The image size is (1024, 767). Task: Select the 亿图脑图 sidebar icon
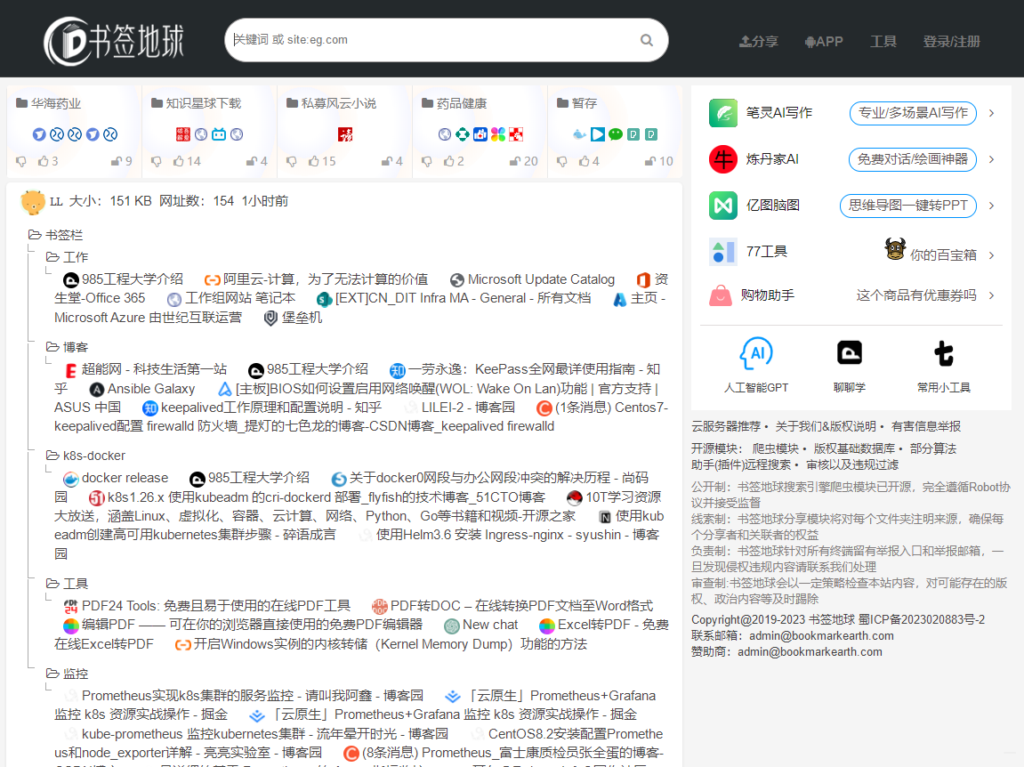(722, 204)
